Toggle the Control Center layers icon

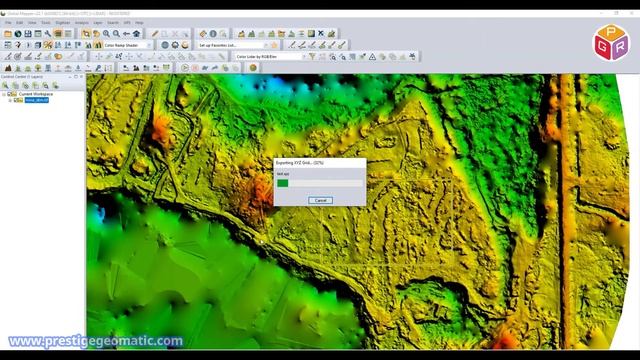pos(58,34)
